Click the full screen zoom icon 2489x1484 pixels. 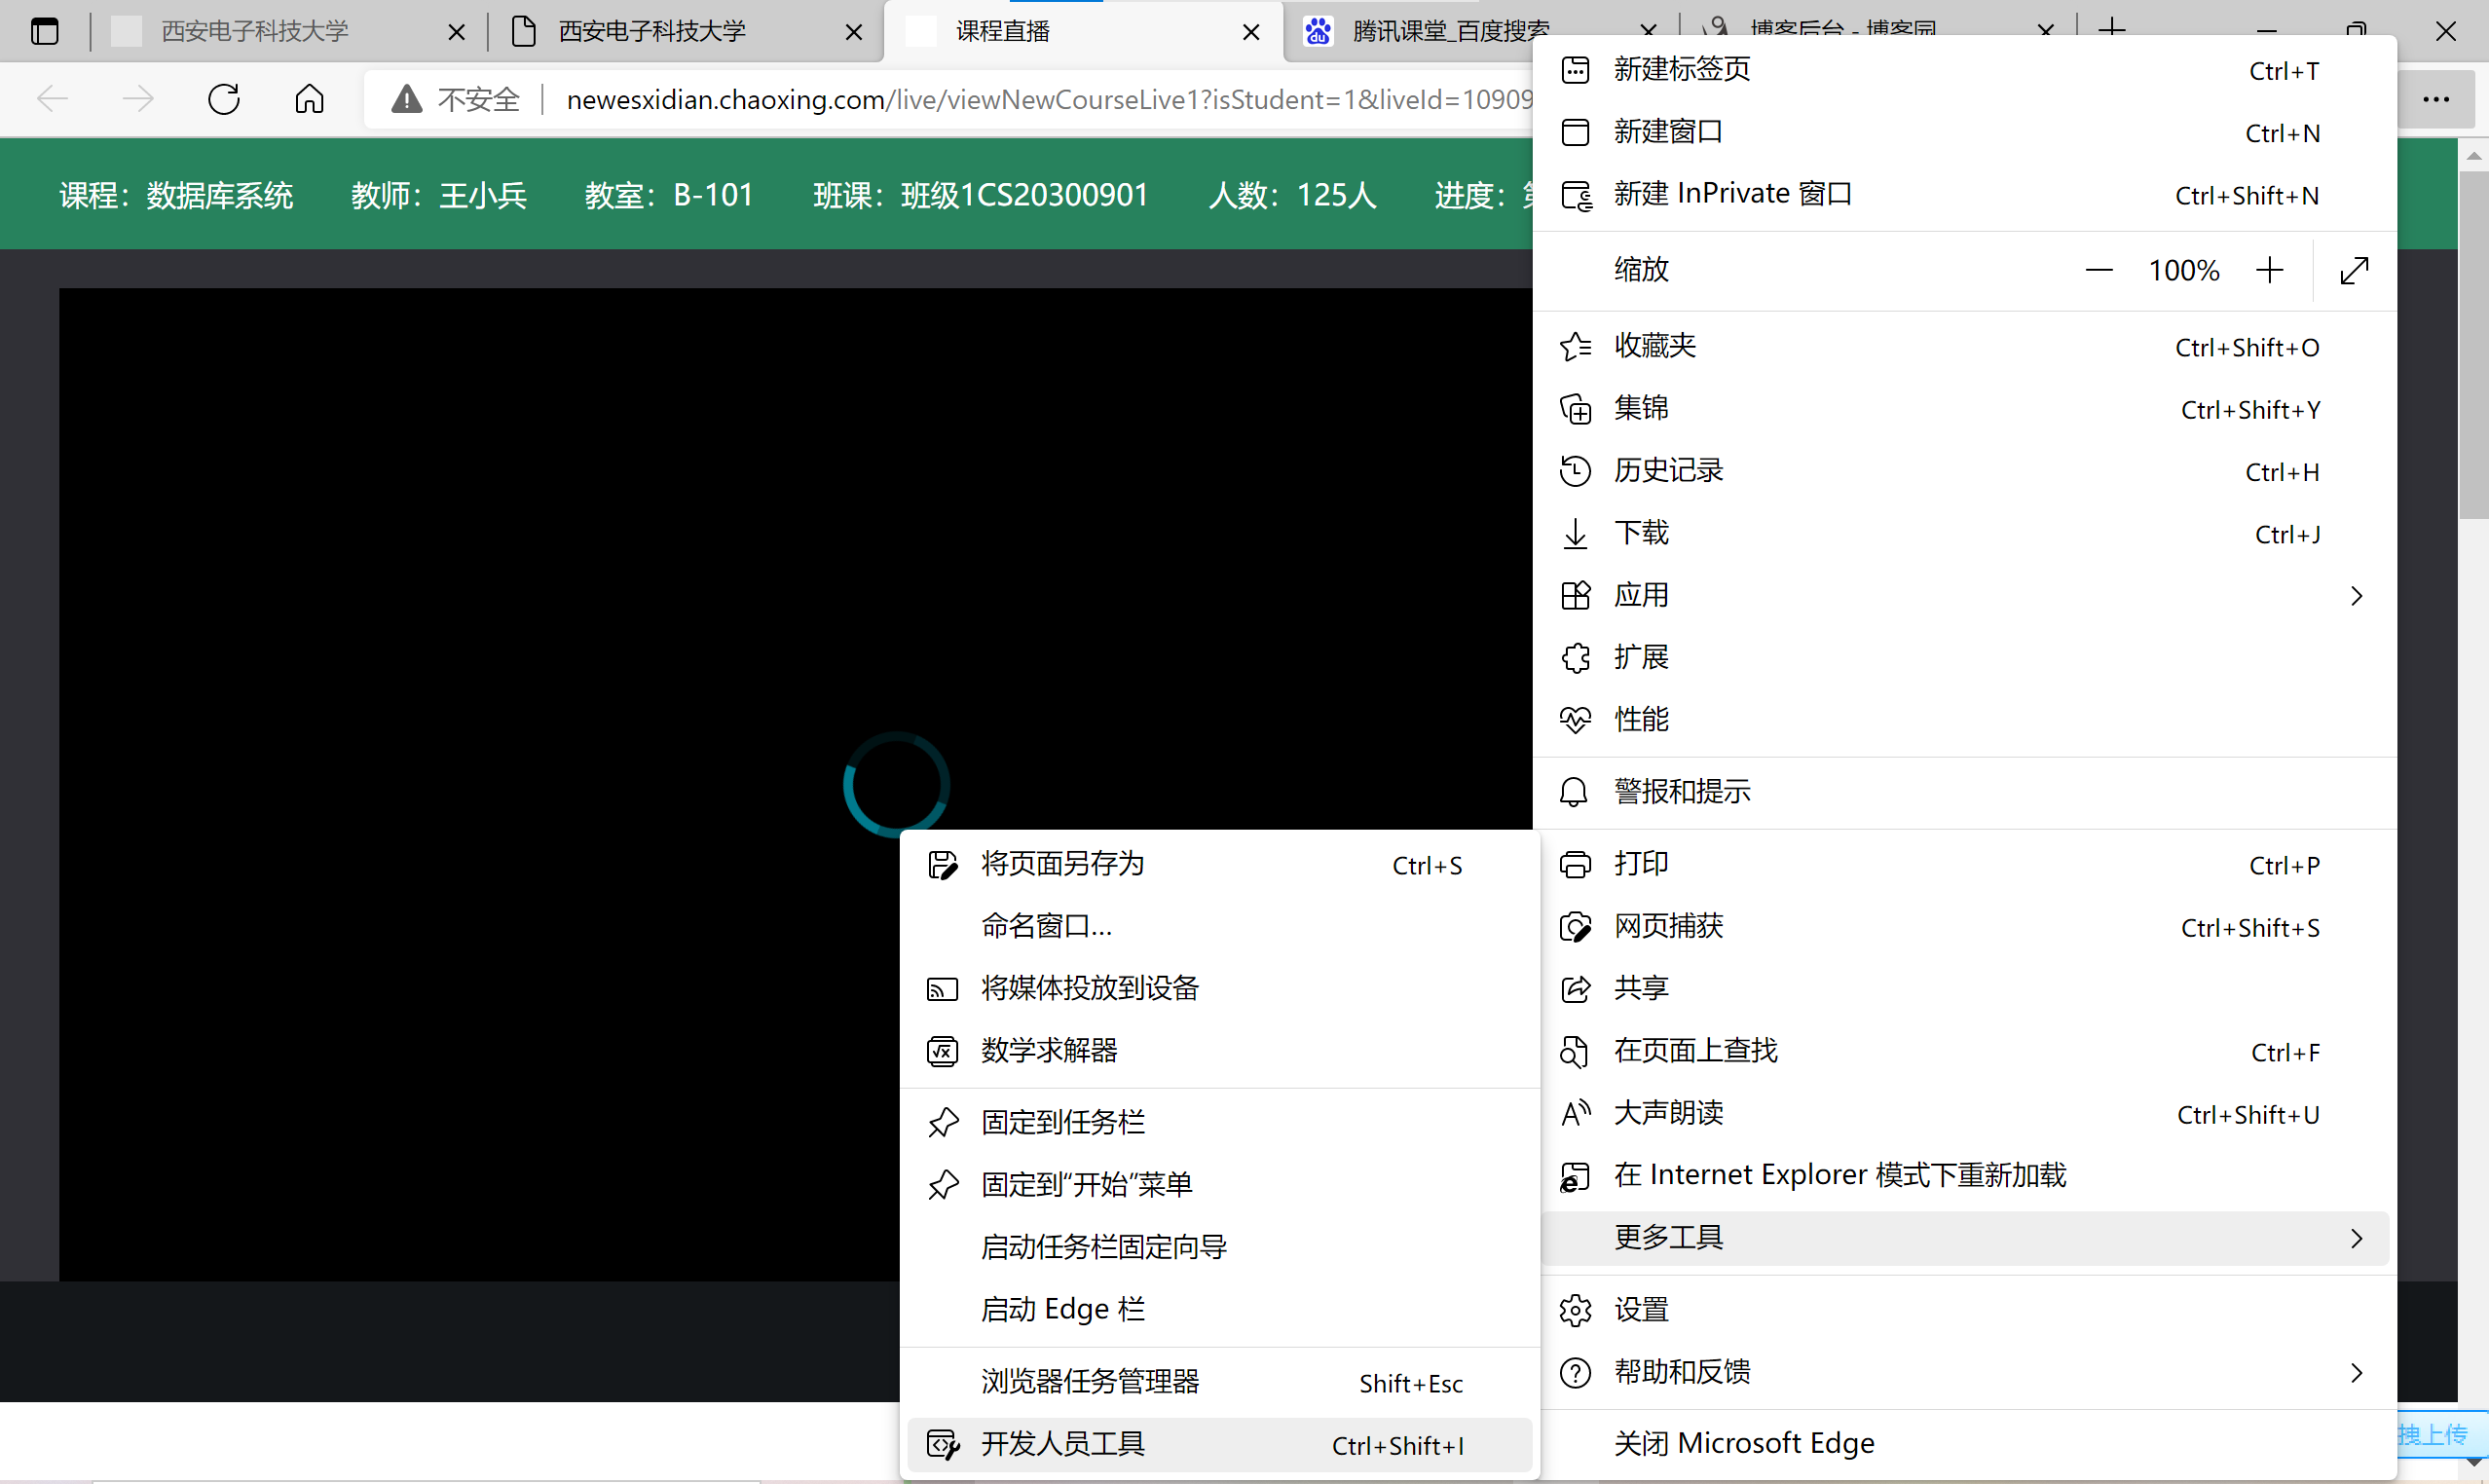pos(2354,270)
